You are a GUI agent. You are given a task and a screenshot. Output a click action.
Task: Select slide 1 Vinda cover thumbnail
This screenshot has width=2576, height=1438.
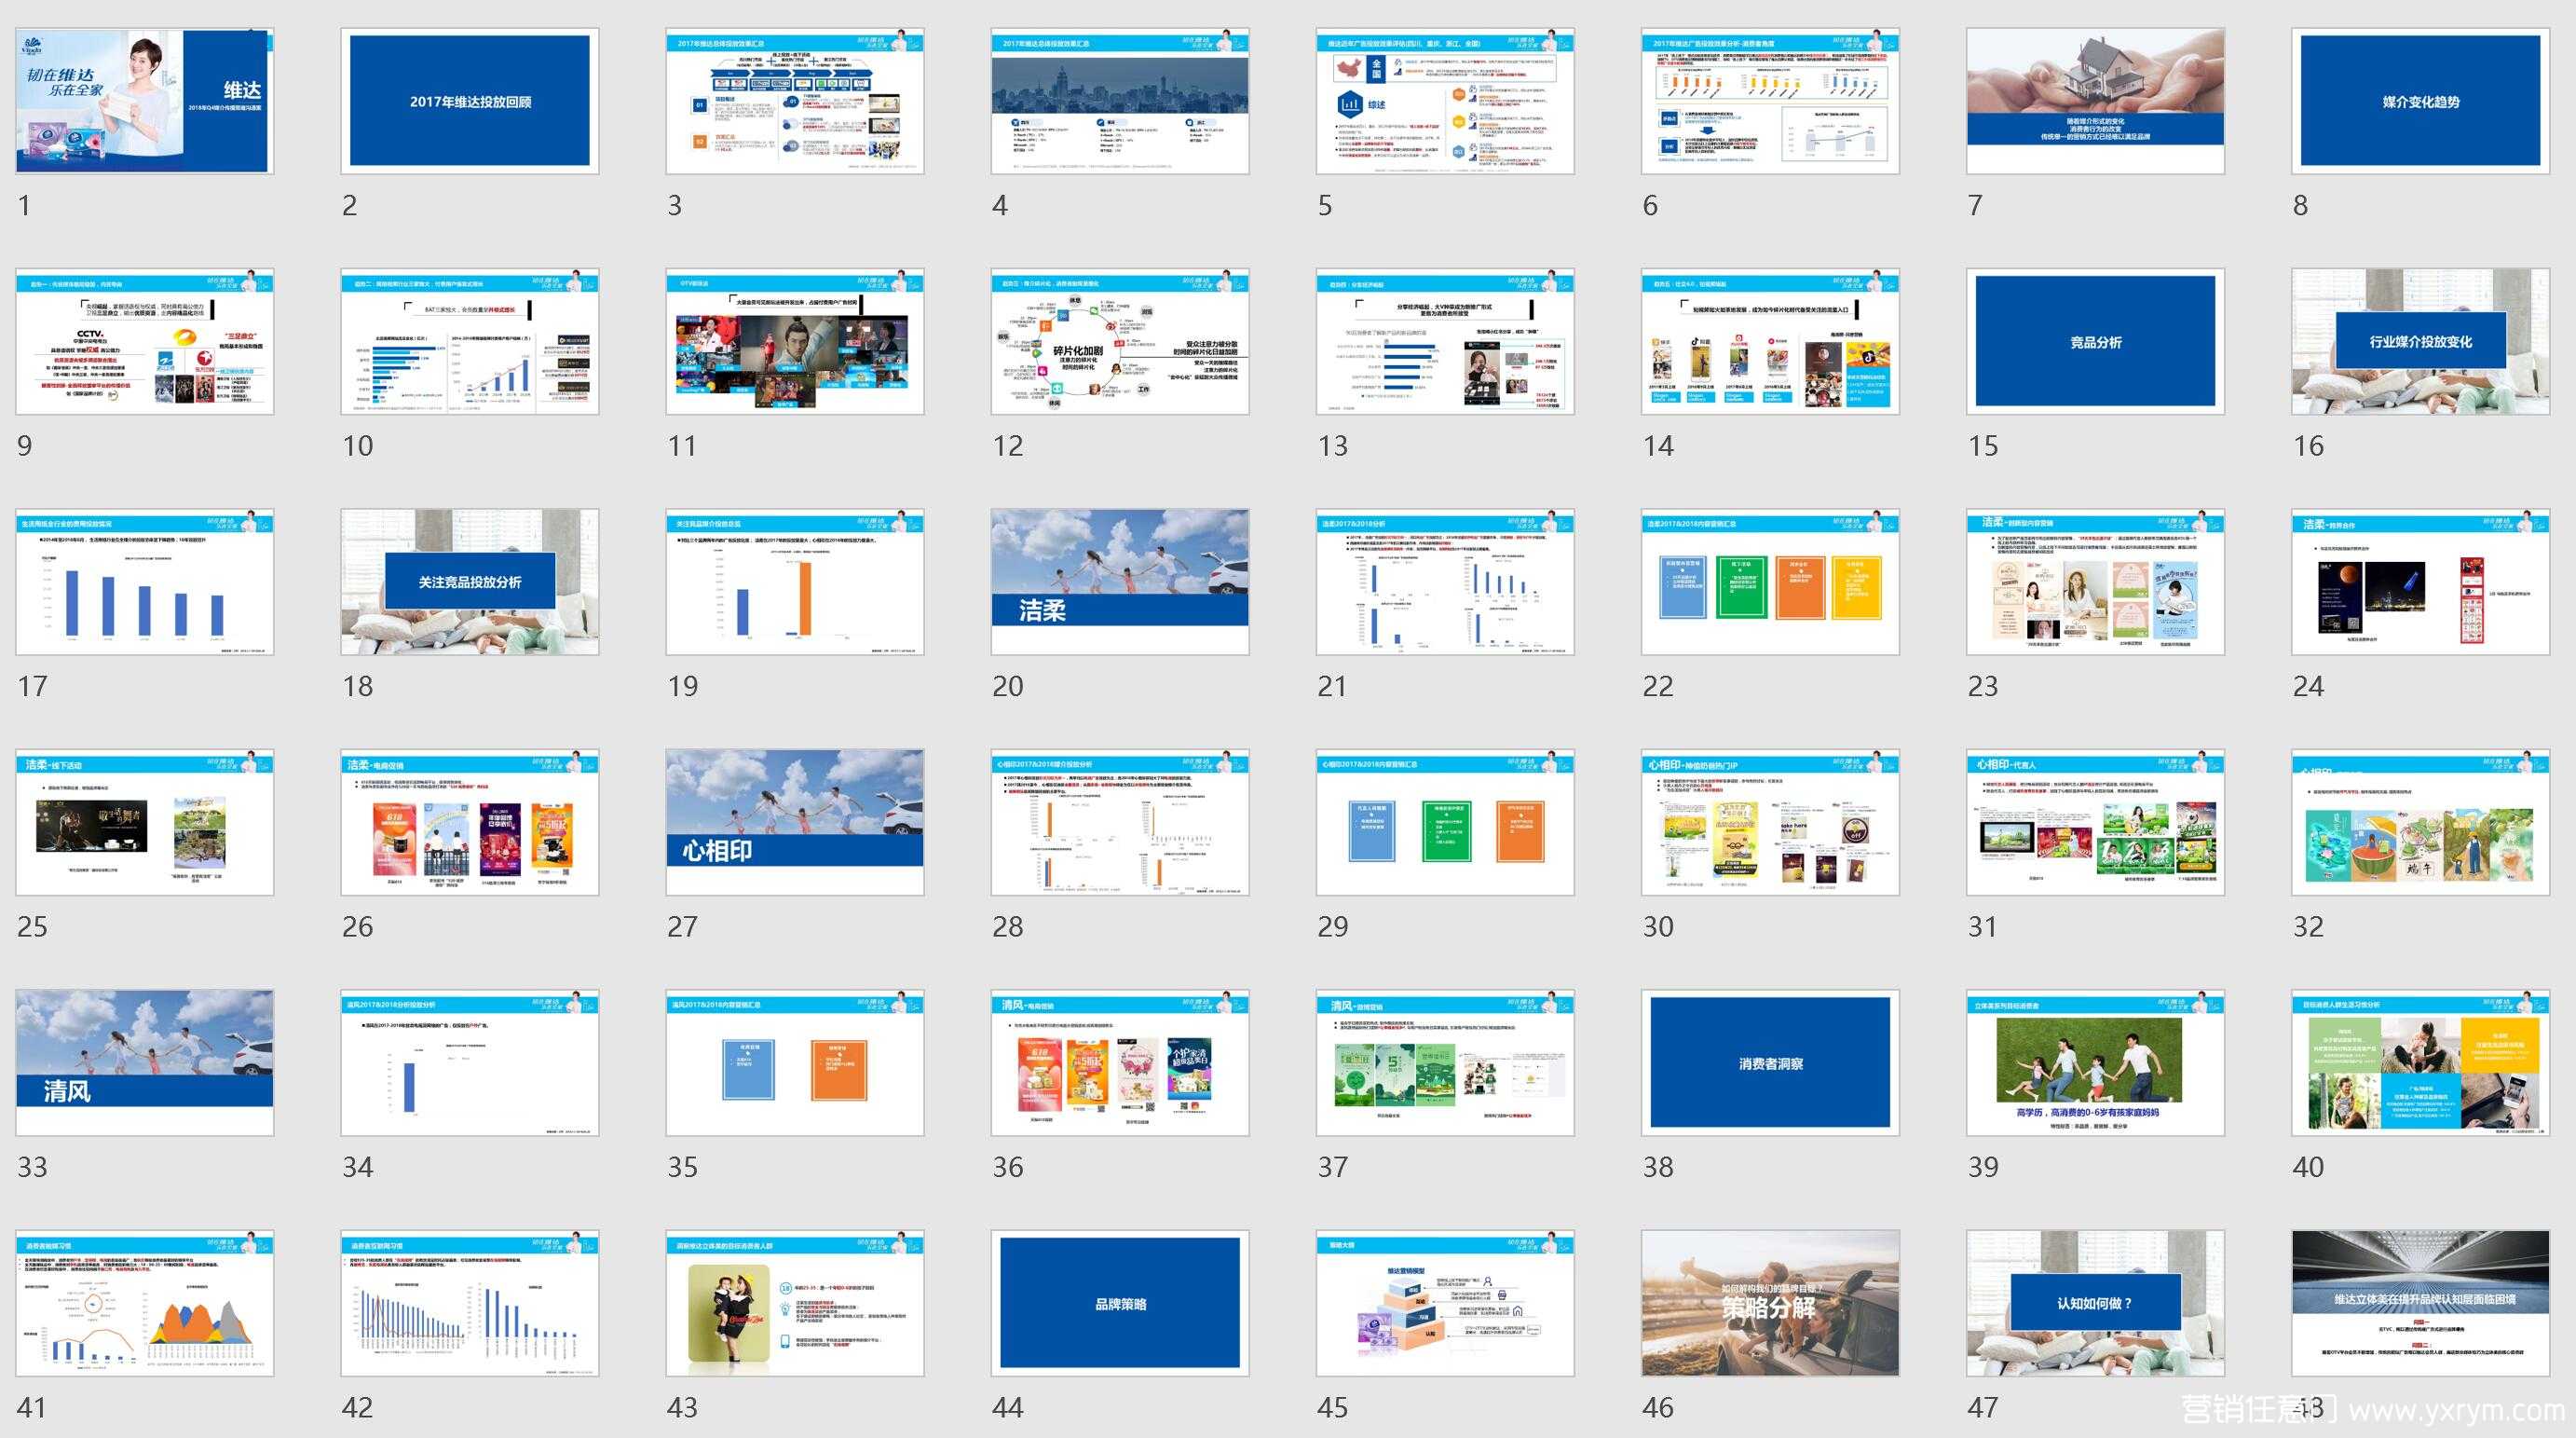pyautogui.click(x=144, y=101)
